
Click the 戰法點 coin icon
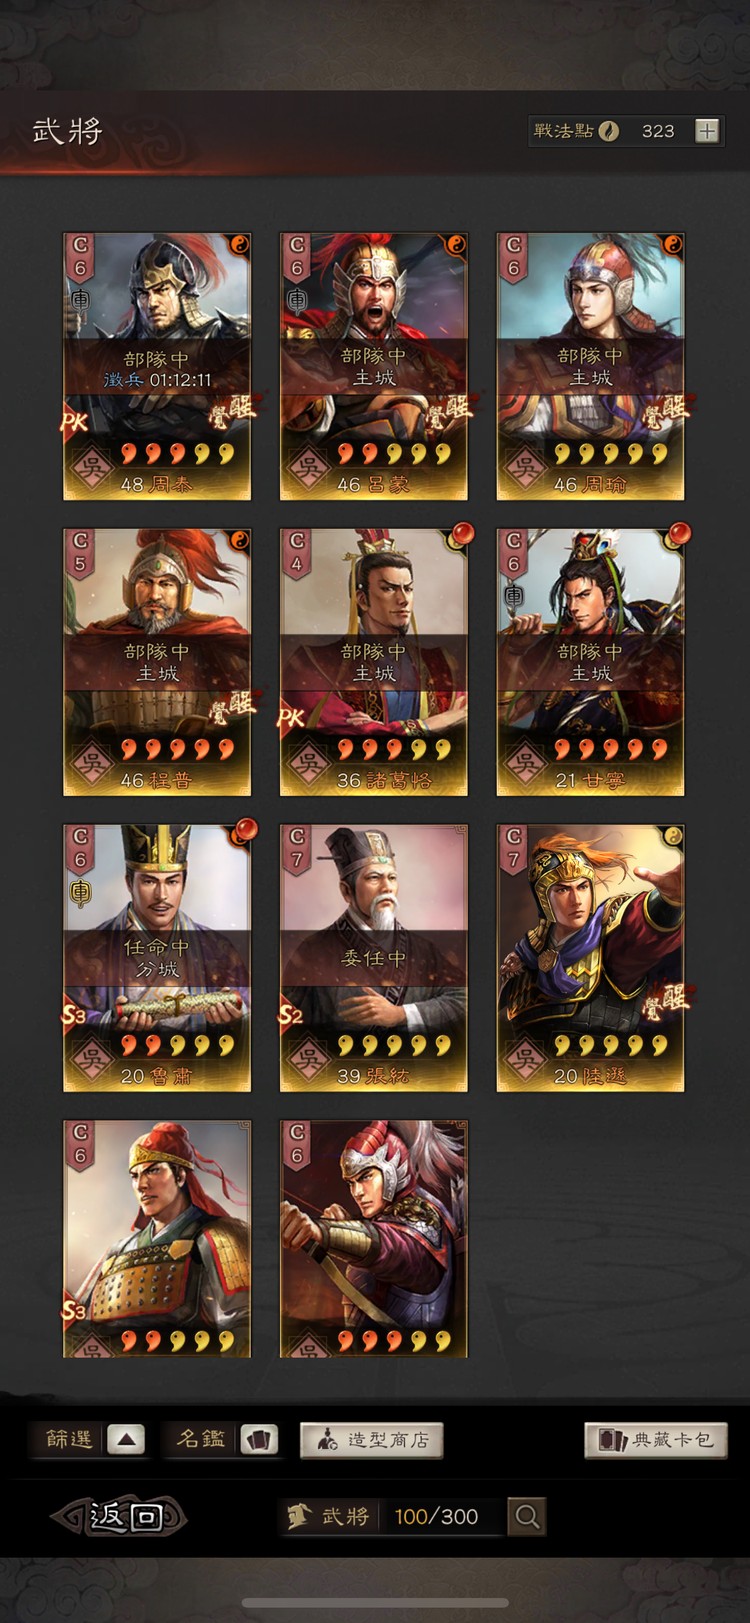(608, 131)
